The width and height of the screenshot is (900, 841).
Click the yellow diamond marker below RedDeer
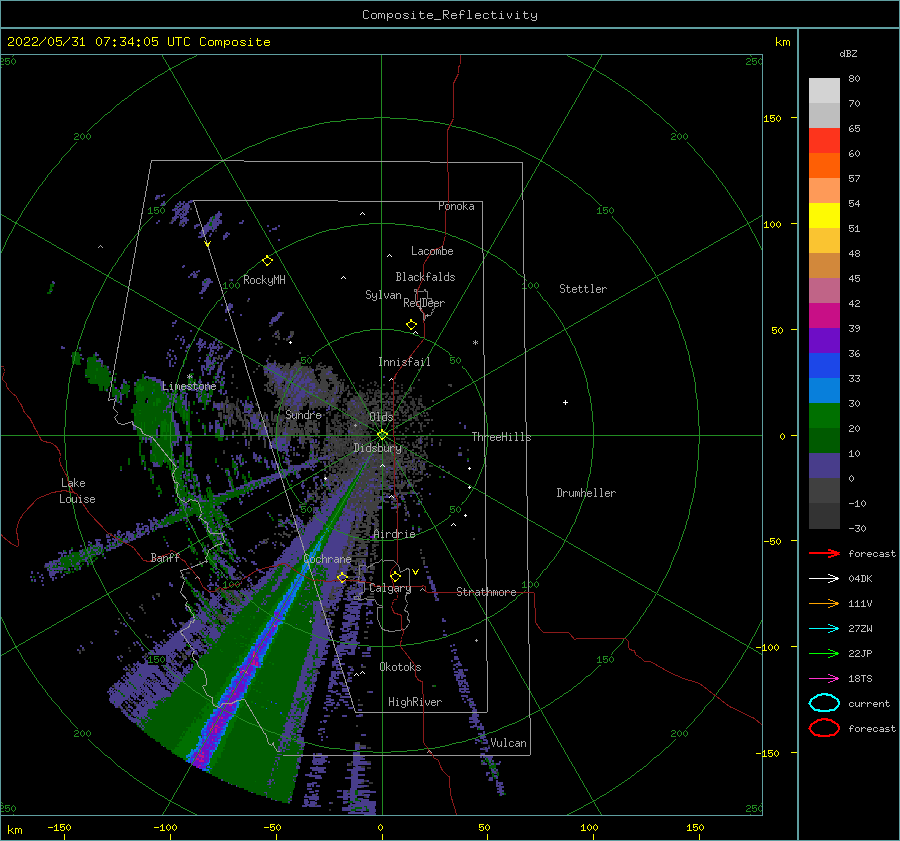(x=412, y=325)
